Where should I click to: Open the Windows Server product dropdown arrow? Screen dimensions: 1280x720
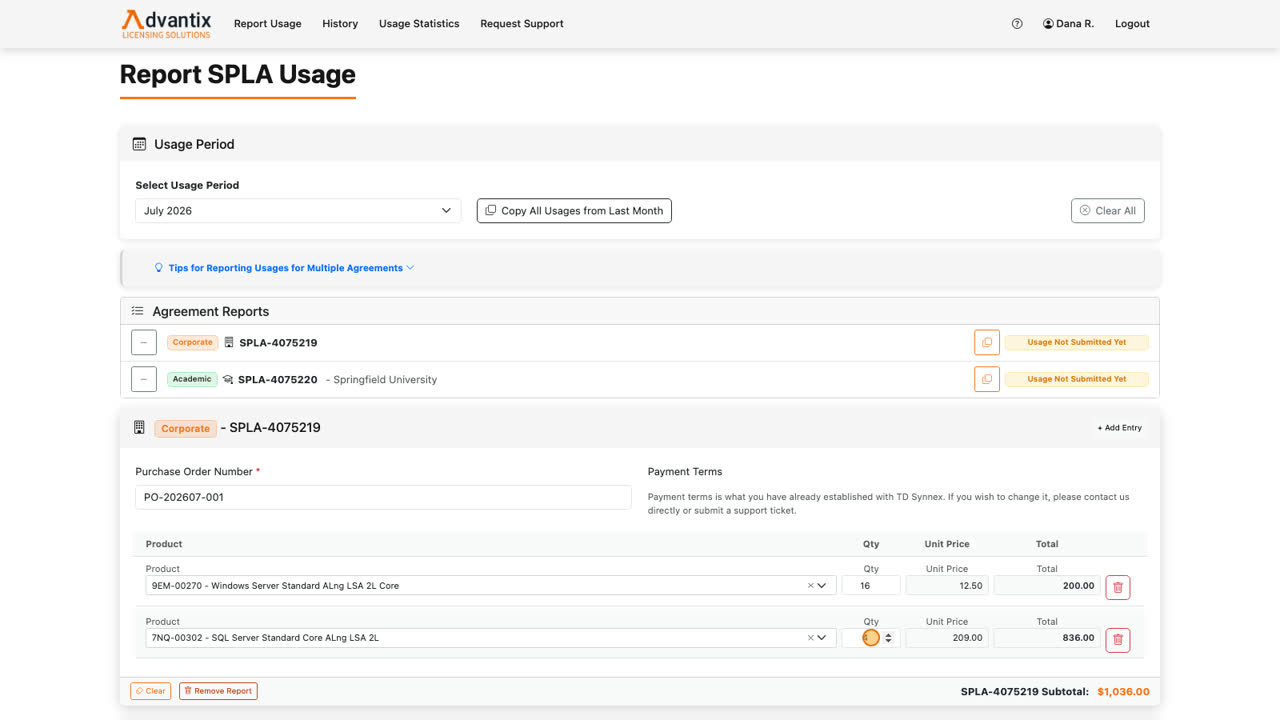point(823,586)
